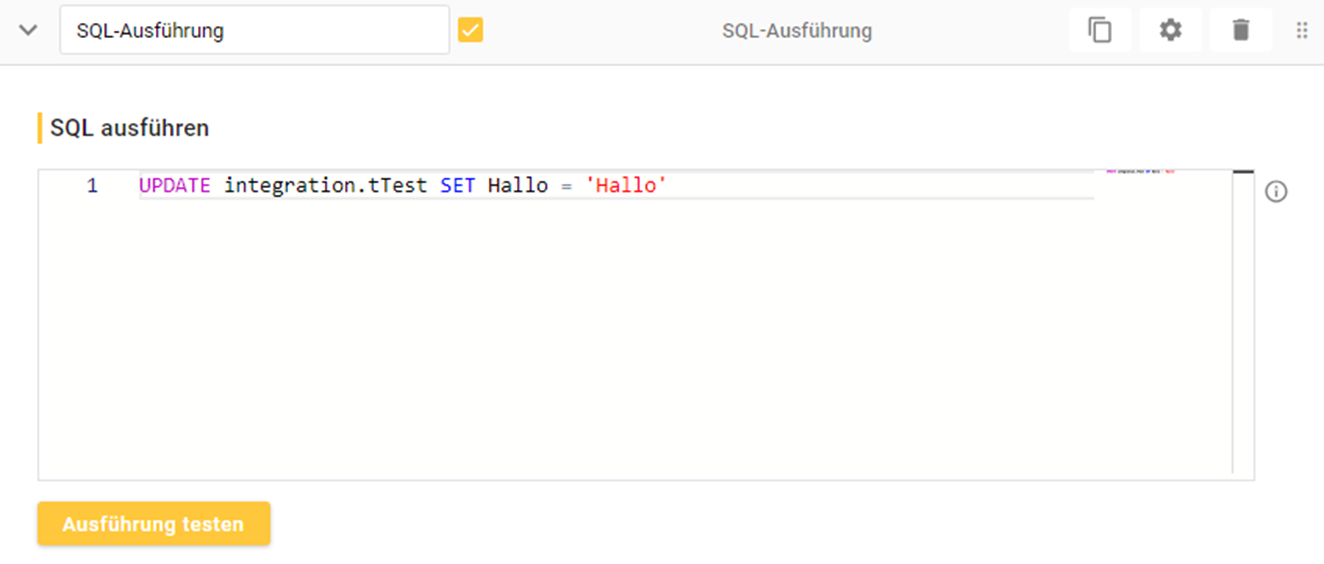
Task: Delete the step with the trash icon
Action: tap(1240, 30)
